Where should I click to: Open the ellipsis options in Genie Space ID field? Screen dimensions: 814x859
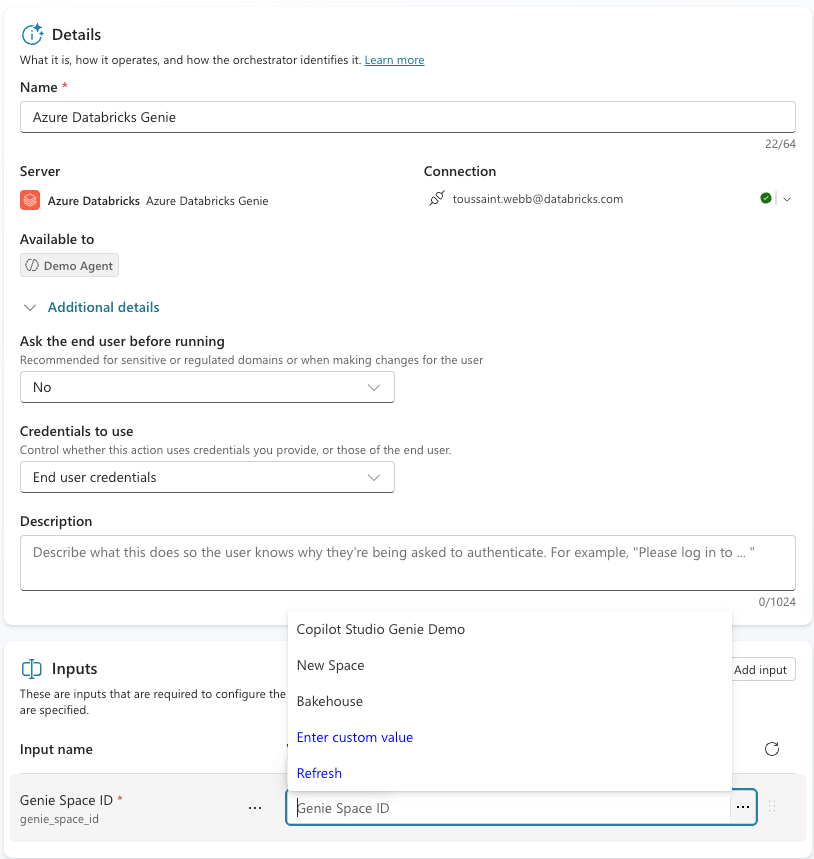(742, 807)
